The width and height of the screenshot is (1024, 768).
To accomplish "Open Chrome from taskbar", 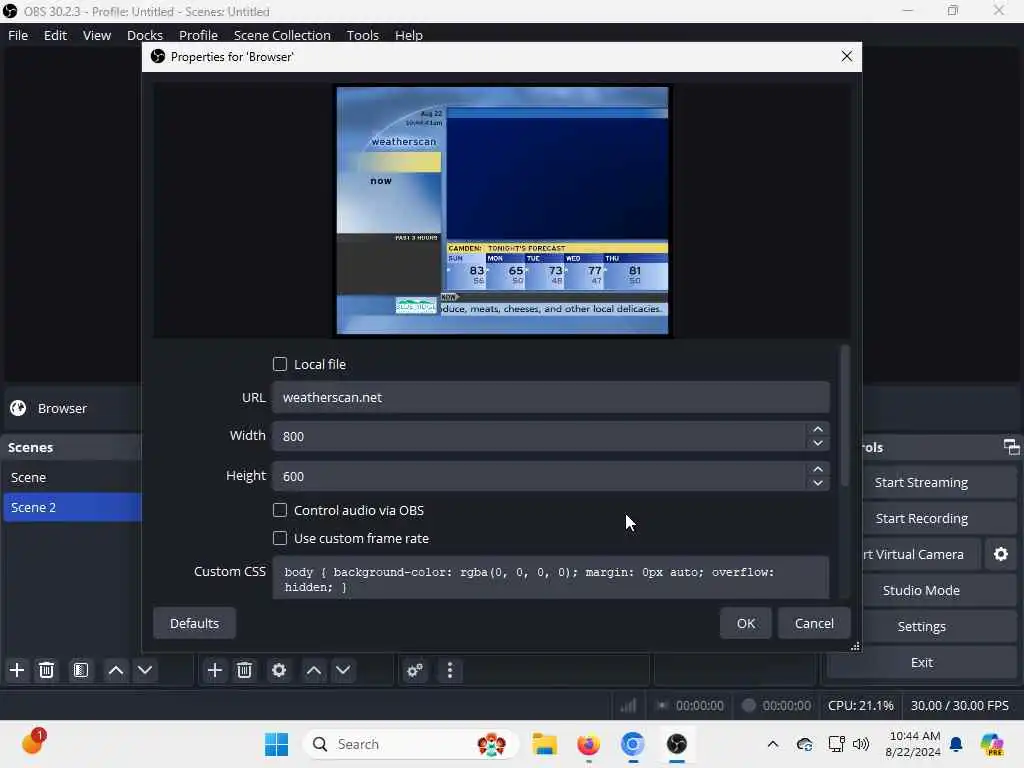I will (x=632, y=744).
